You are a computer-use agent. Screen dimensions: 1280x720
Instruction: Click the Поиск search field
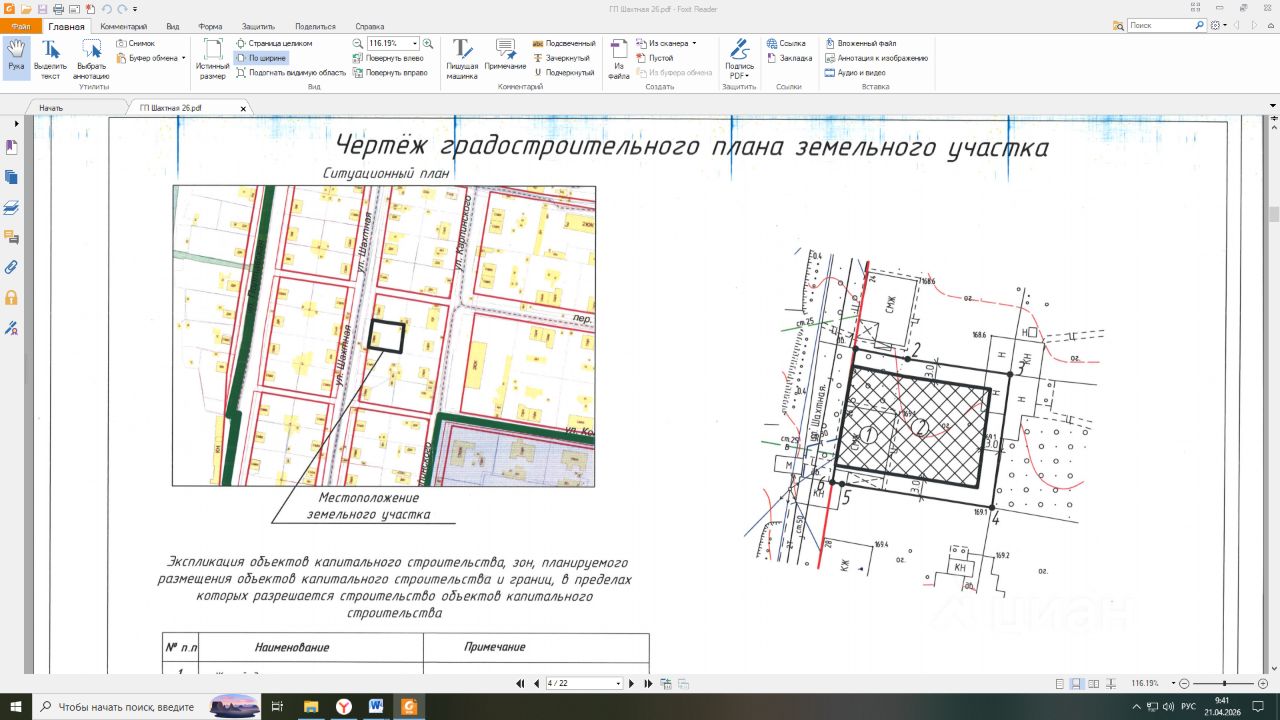coord(1160,26)
